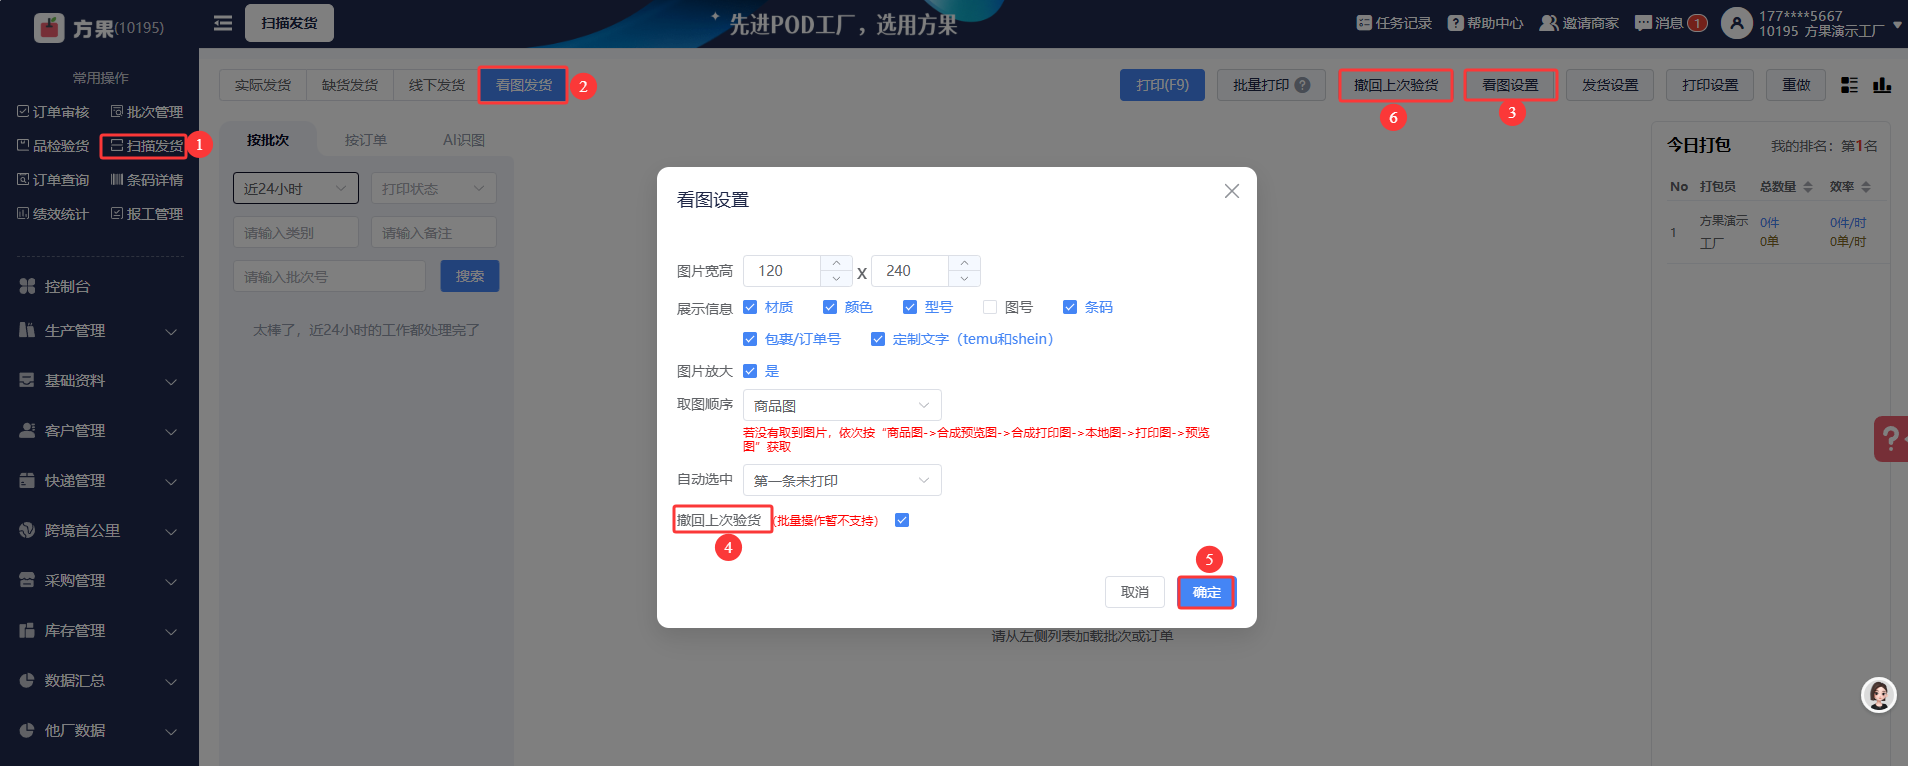Image resolution: width=1908 pixels, height=766 pixels.
Task: Open the red floating help widget
Action: point(1891,438)
